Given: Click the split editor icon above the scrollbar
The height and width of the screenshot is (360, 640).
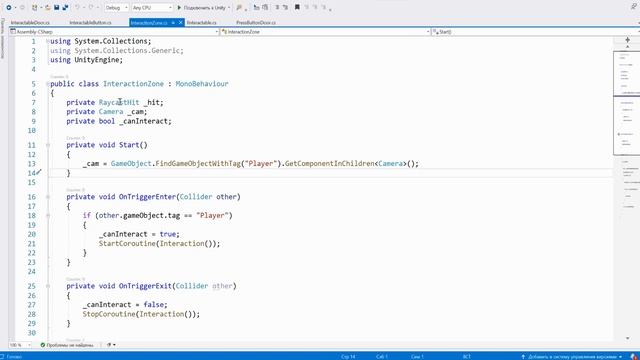Looking at the screenshot, I should pos(627,40).
